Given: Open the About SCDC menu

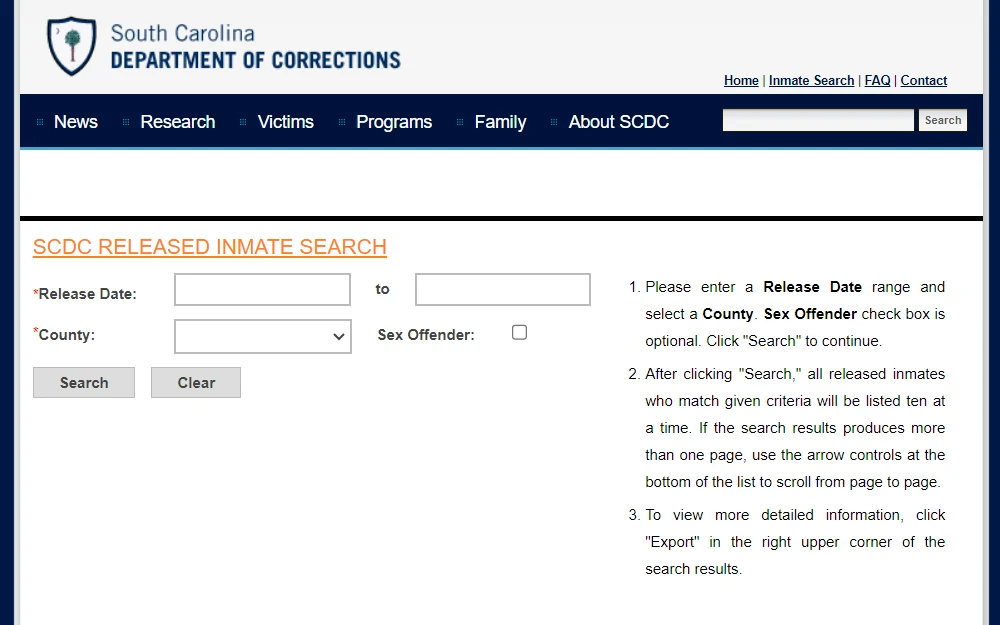Looking at the screenshot, I should [618, 122].
